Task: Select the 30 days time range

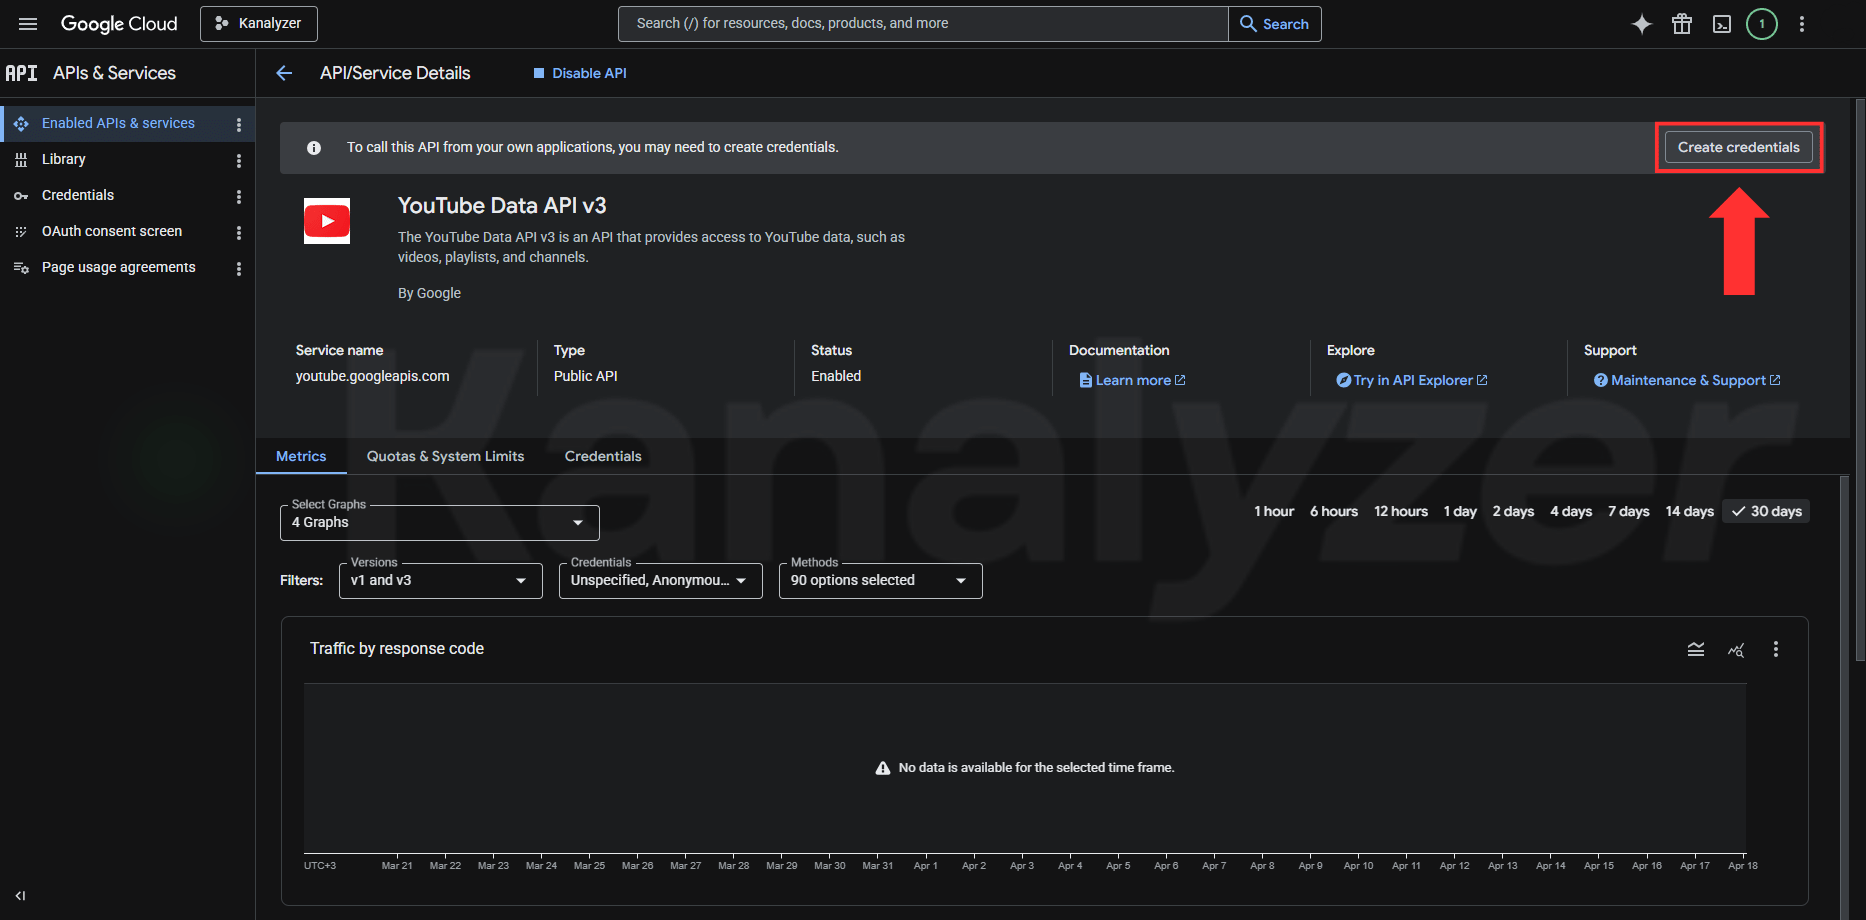Action: point(1766,511)
